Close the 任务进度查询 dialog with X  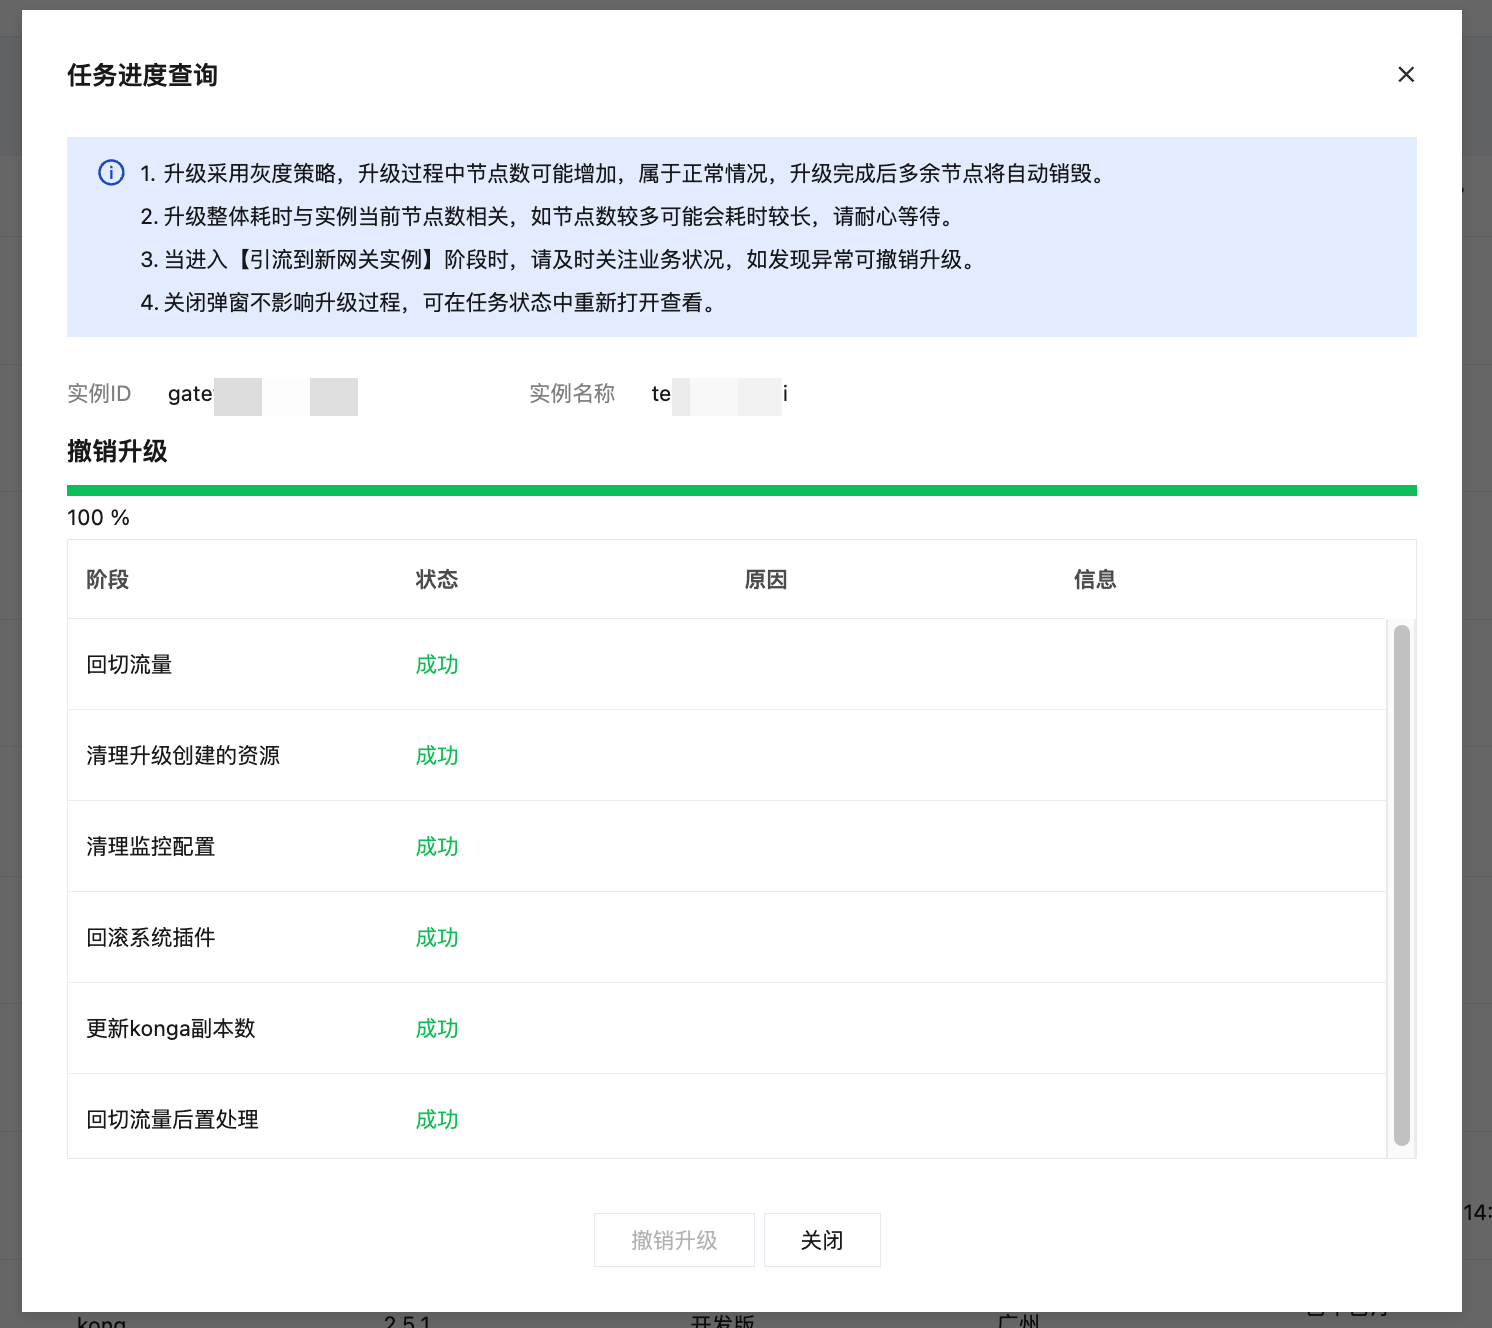[1406, 75]
